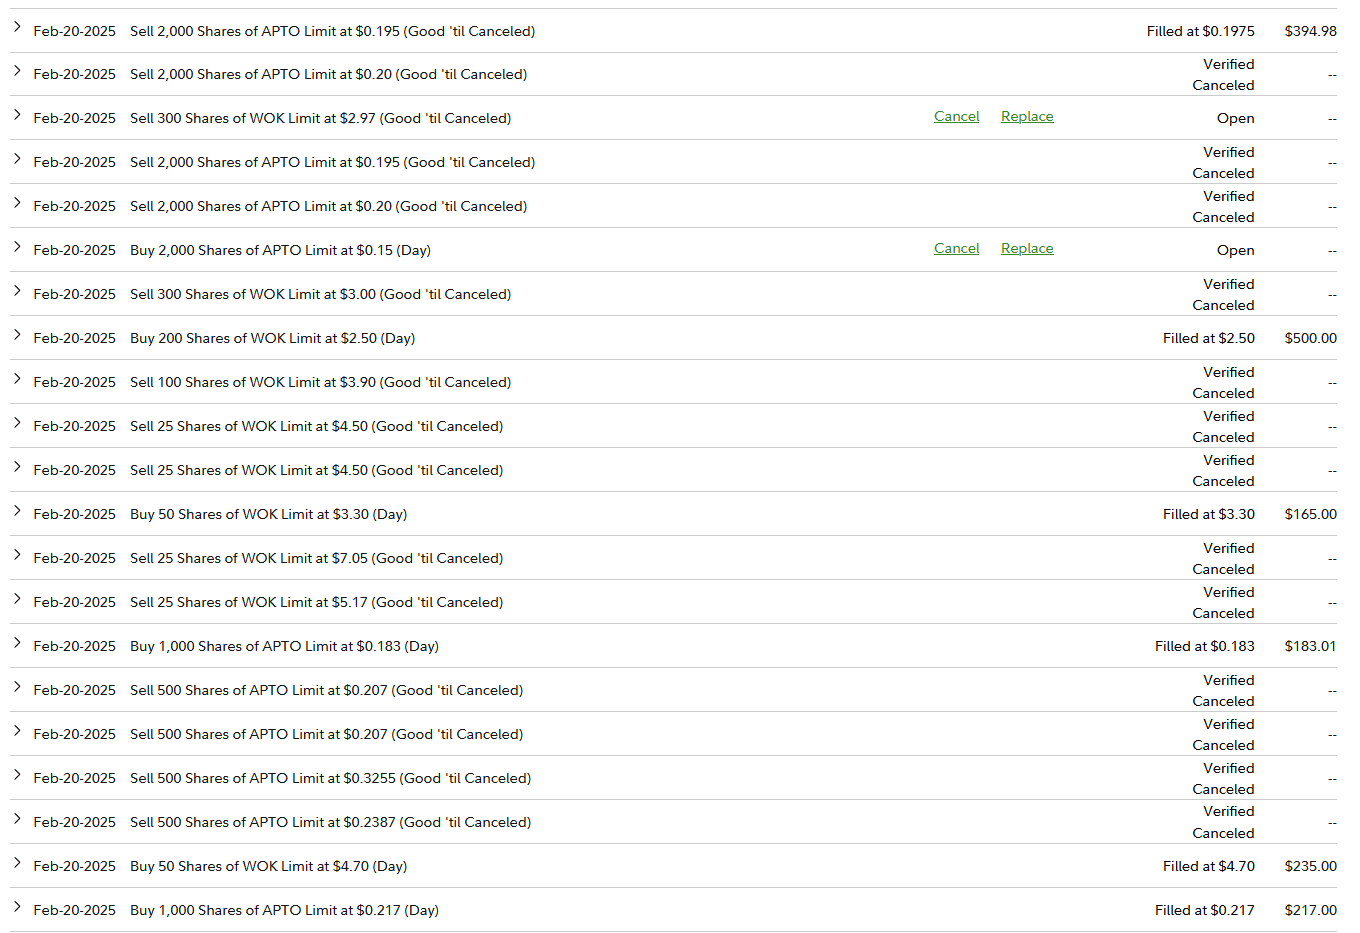This screenshot has height=933, width=1360.
Task: Cancel the Buy 2,000 APTO at $0.15 order
Action: pyautogui.click(x=956, y=249)
